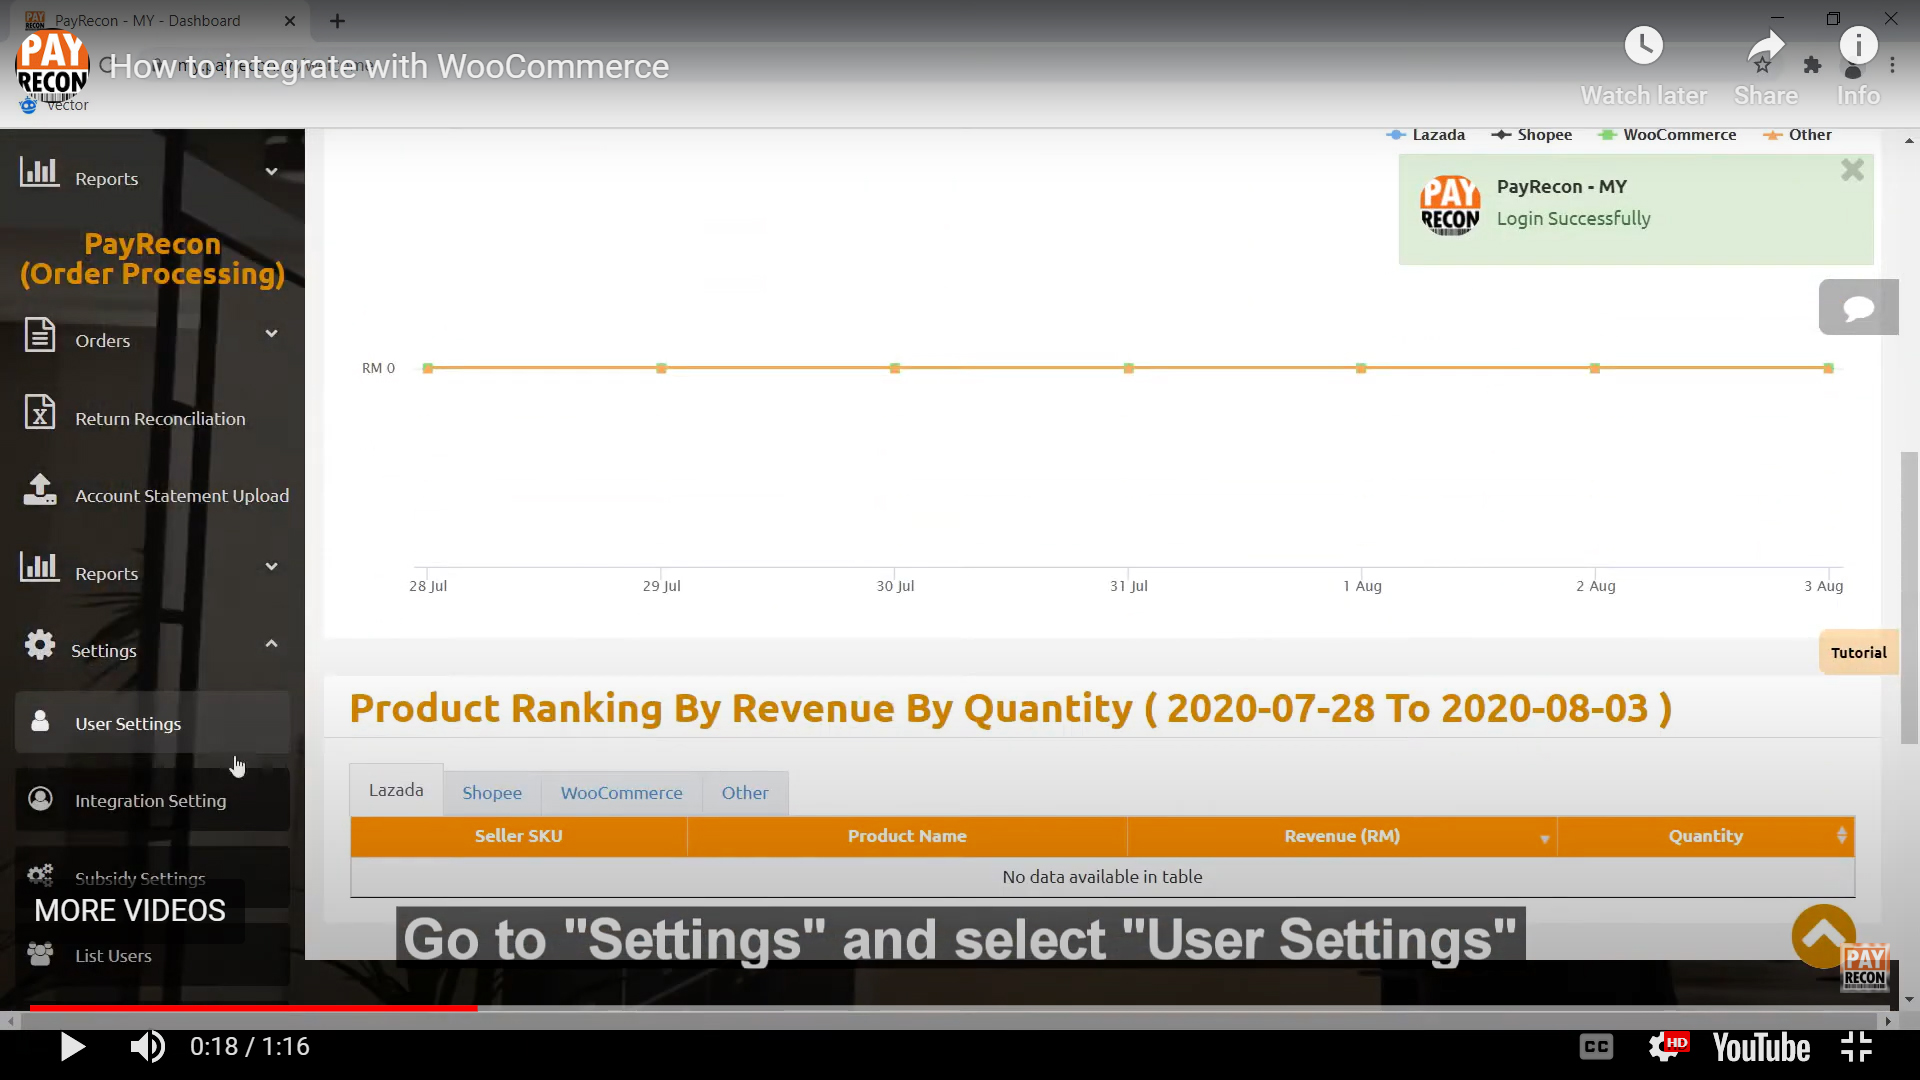The width and height of the screenshot is (1920, 1080).
Task: Click the 31 Jul data point on chart
Action: 1128,368
